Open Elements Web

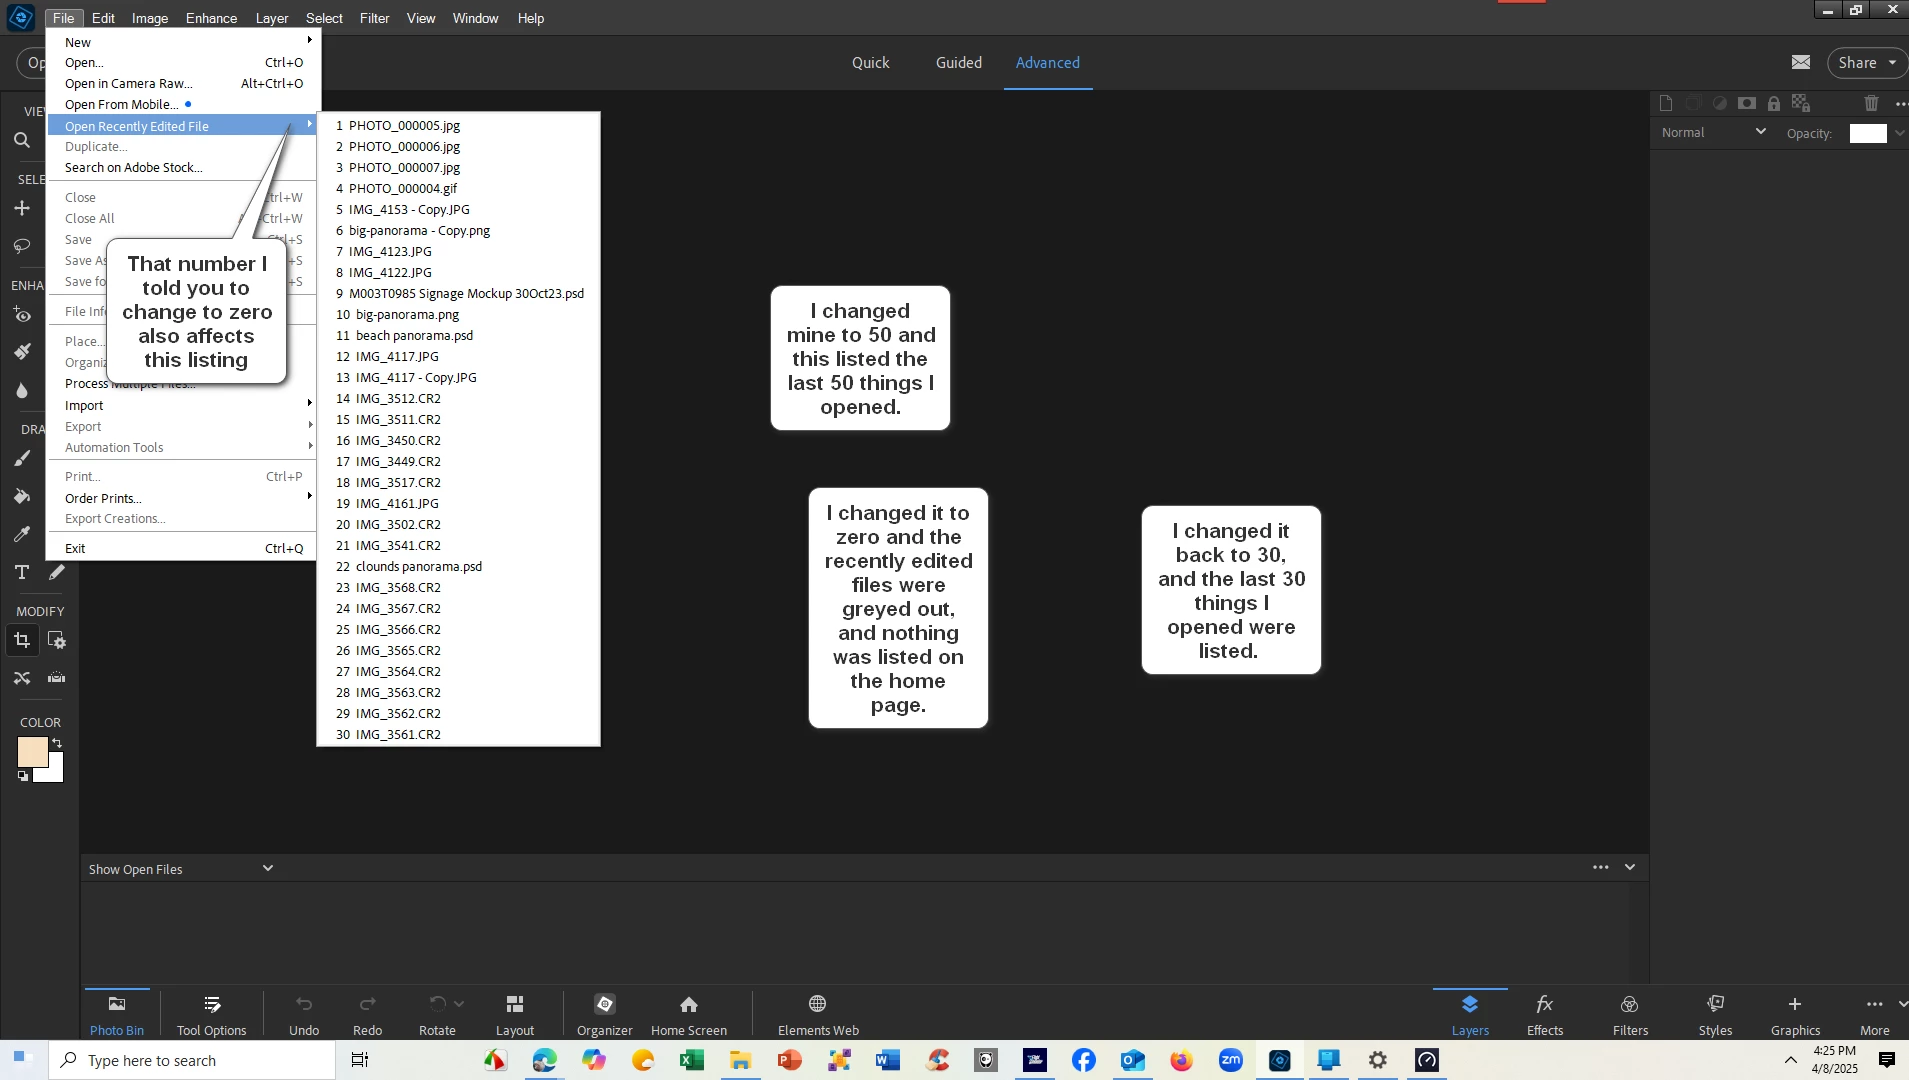click(x=818, y=1014)
